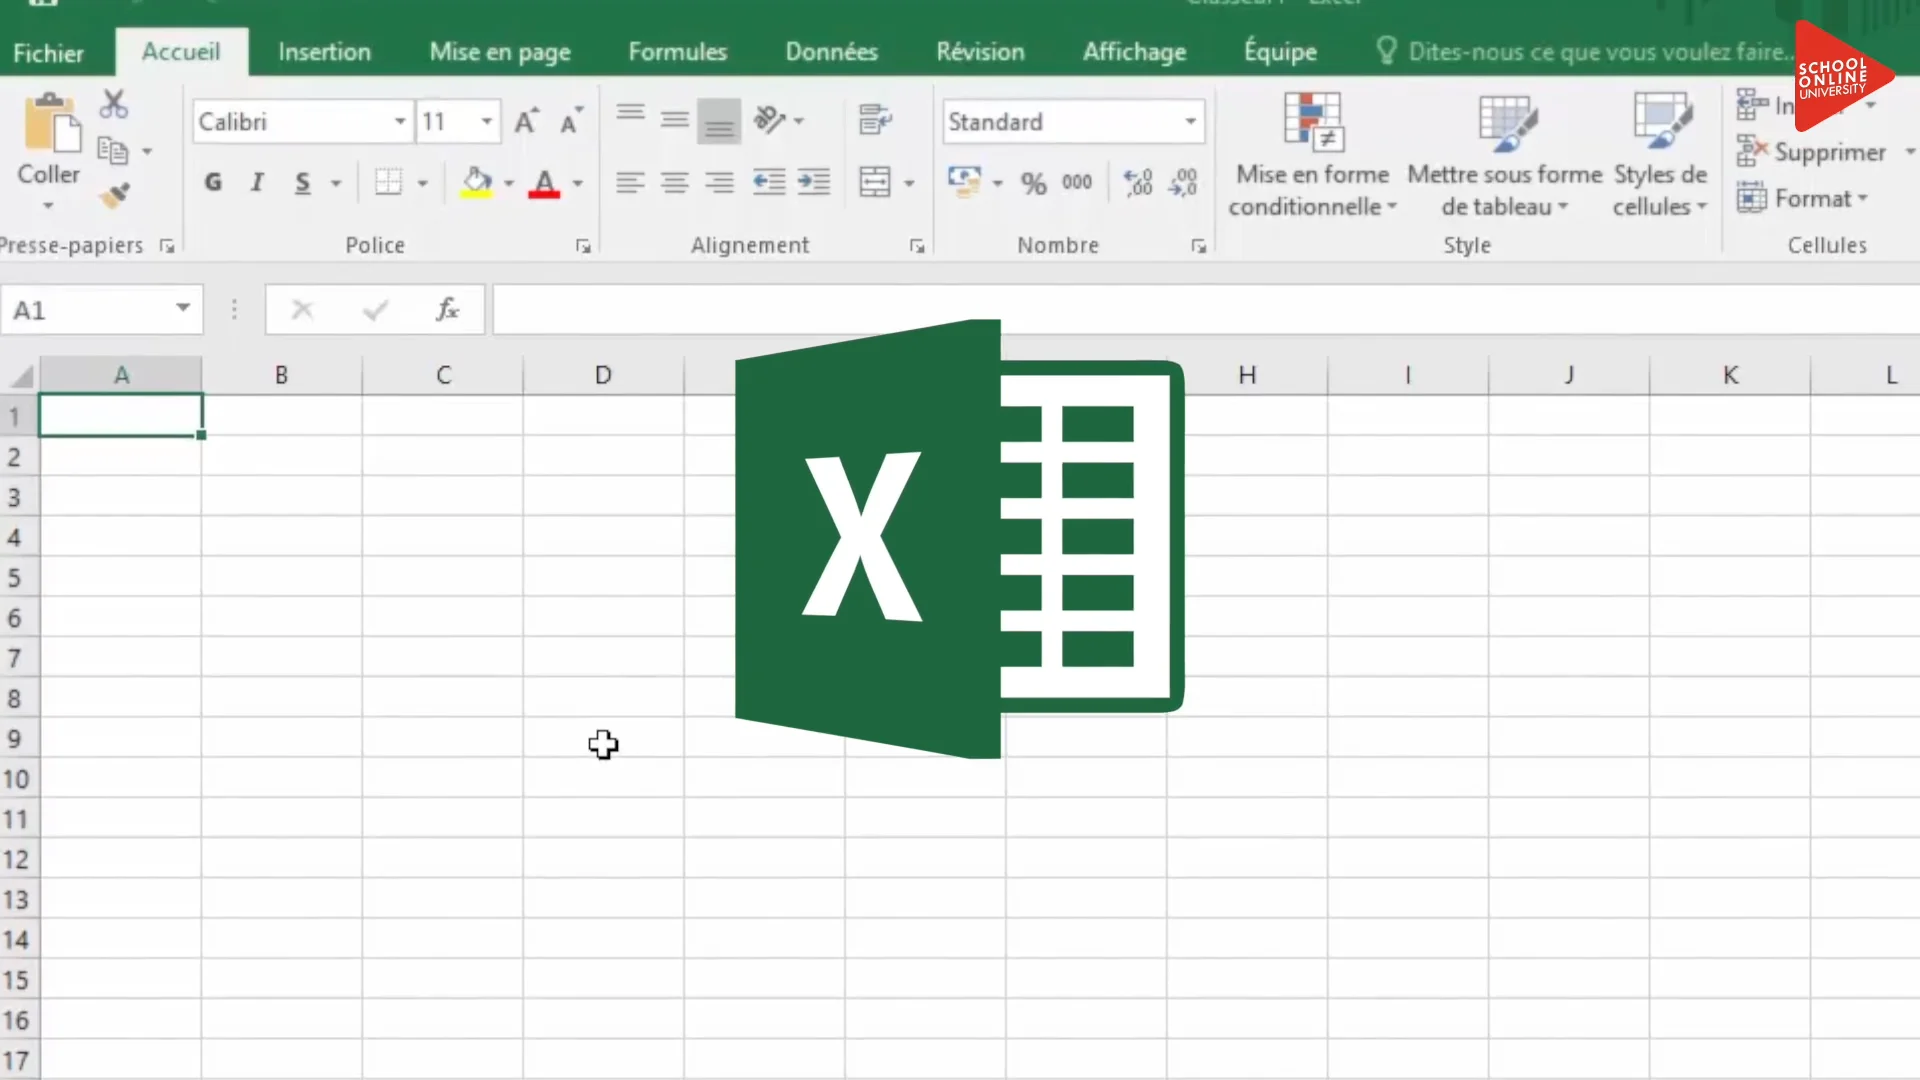Screen dimensions: 1920x1080
Task: Expand borders dropdown arrow
Action: point(422,183)
